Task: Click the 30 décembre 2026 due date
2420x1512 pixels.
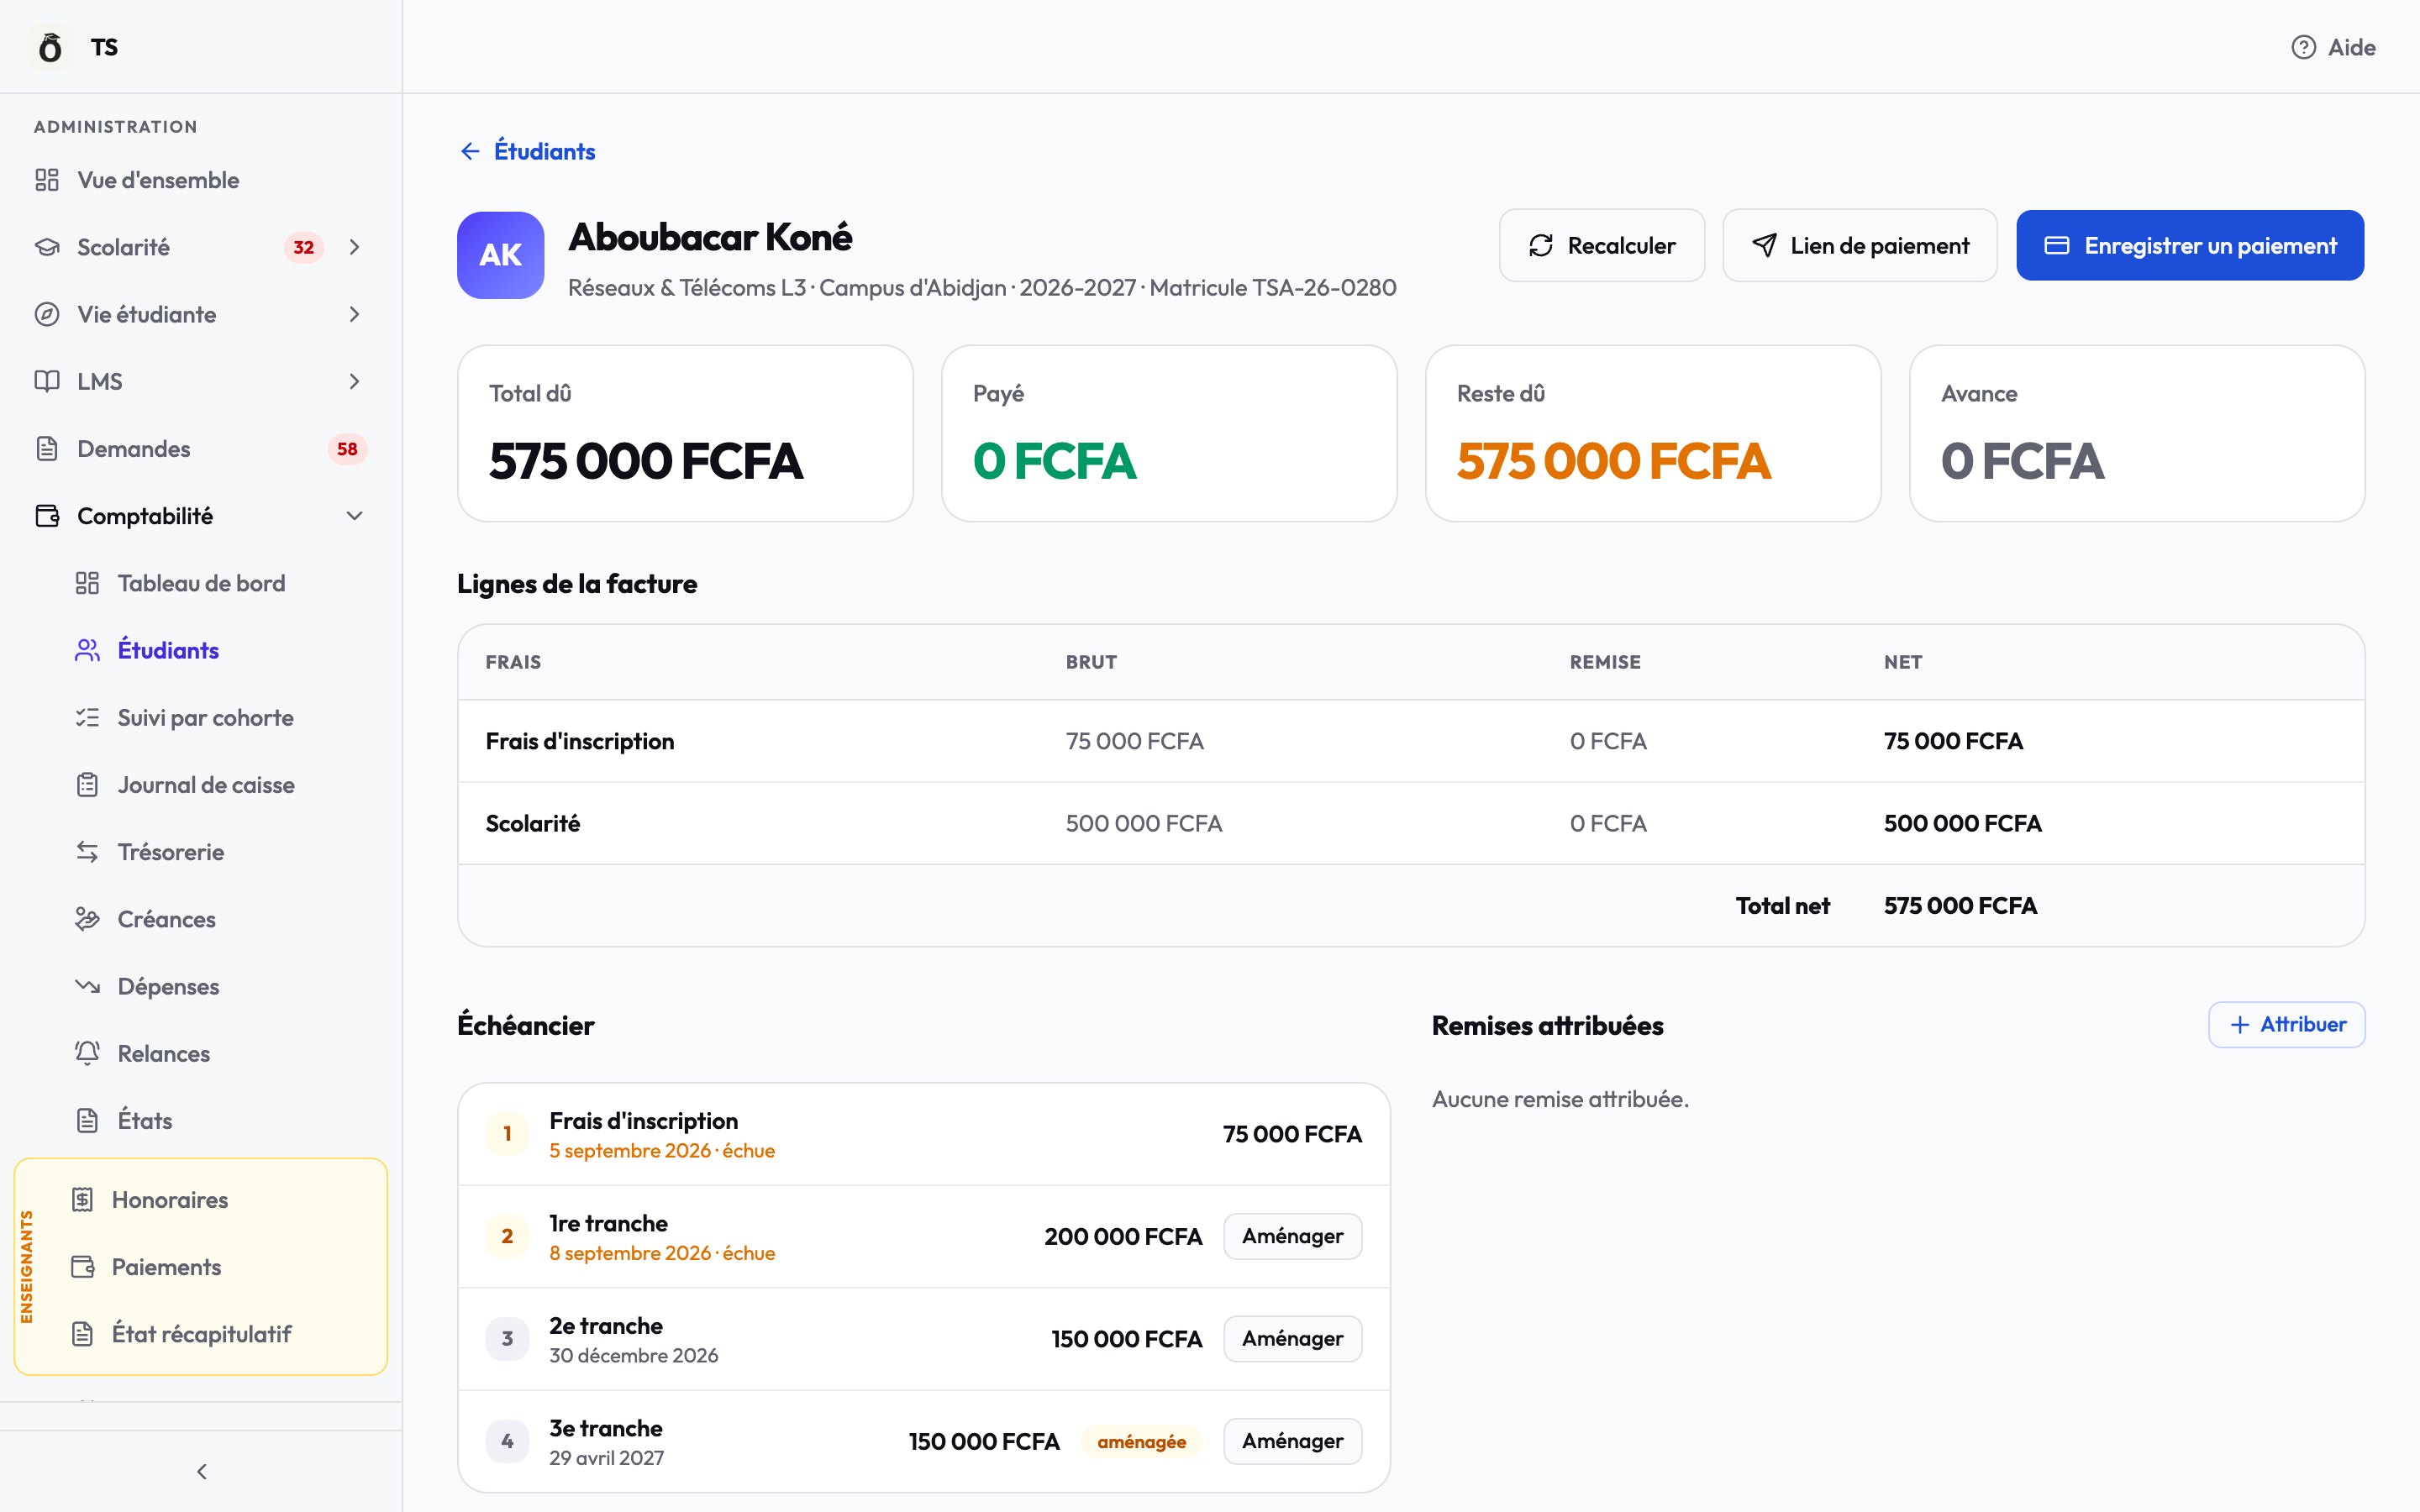Action: pyautogui.click(x=633, y=1355)
